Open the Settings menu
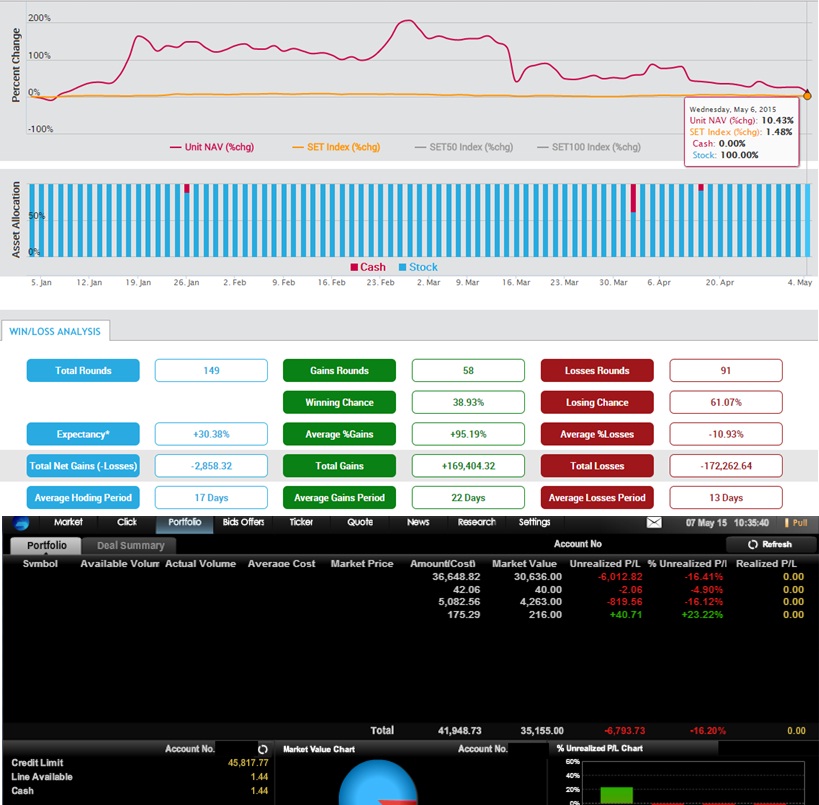 pos(534,522)
